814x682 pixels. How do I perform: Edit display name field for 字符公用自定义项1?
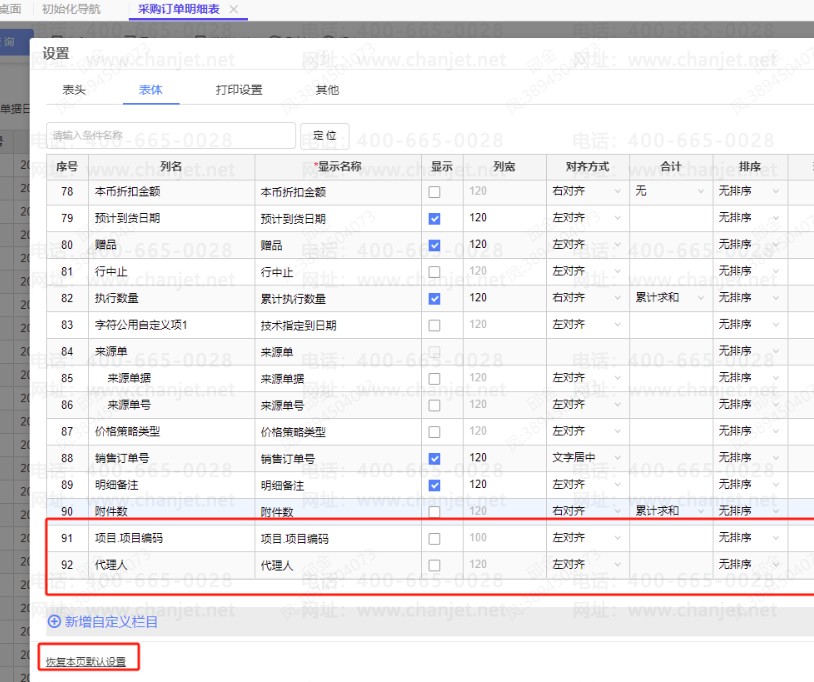(337, 325)
